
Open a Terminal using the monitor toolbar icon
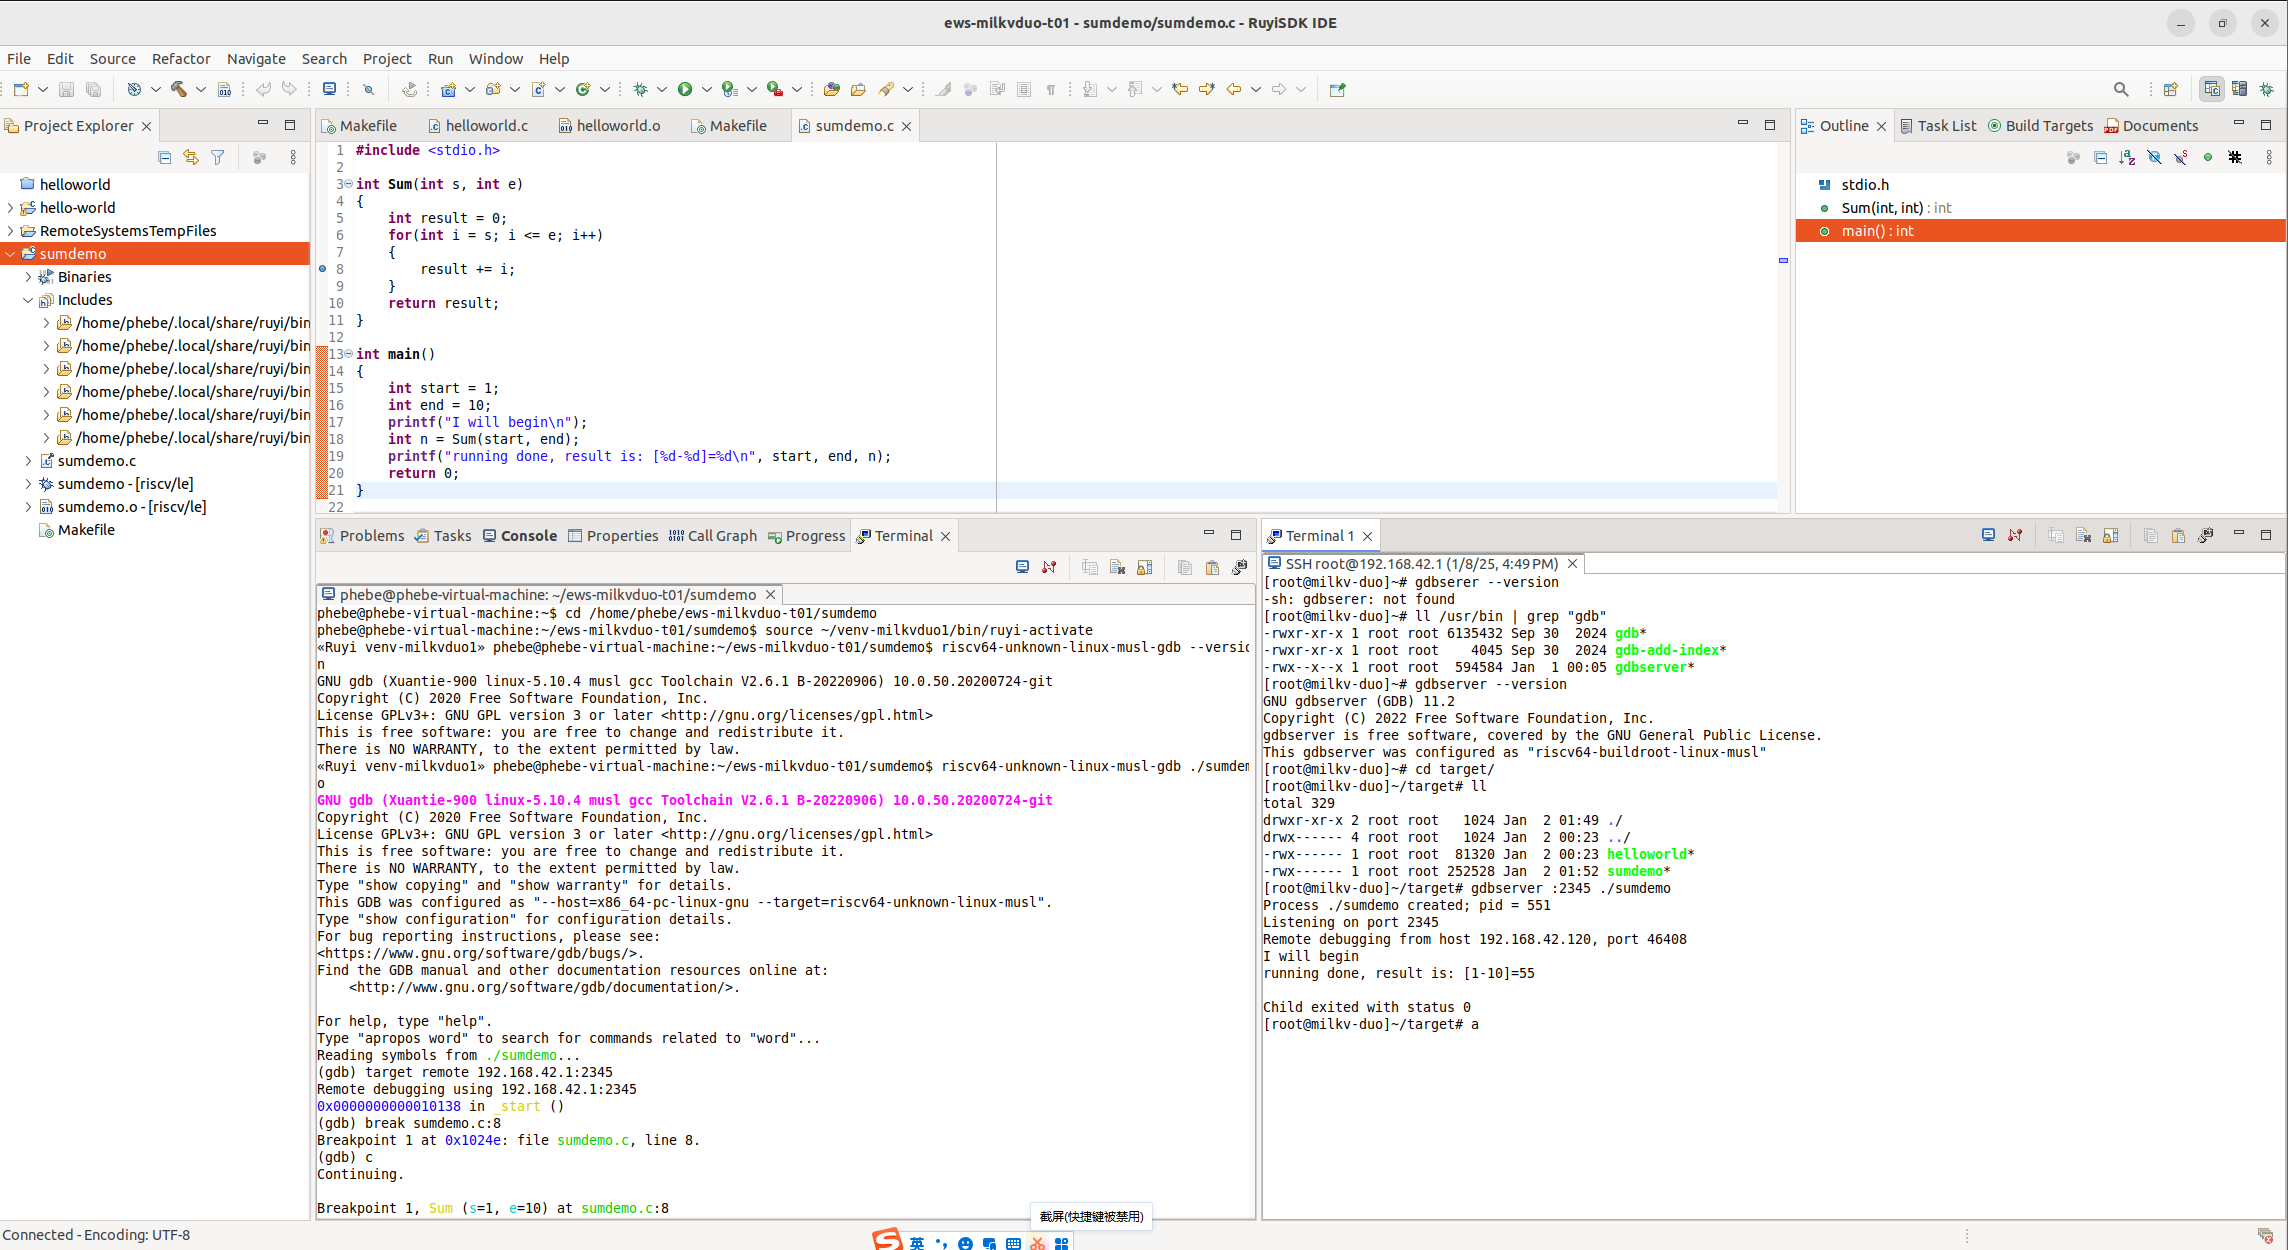click(x=329, y=89)
